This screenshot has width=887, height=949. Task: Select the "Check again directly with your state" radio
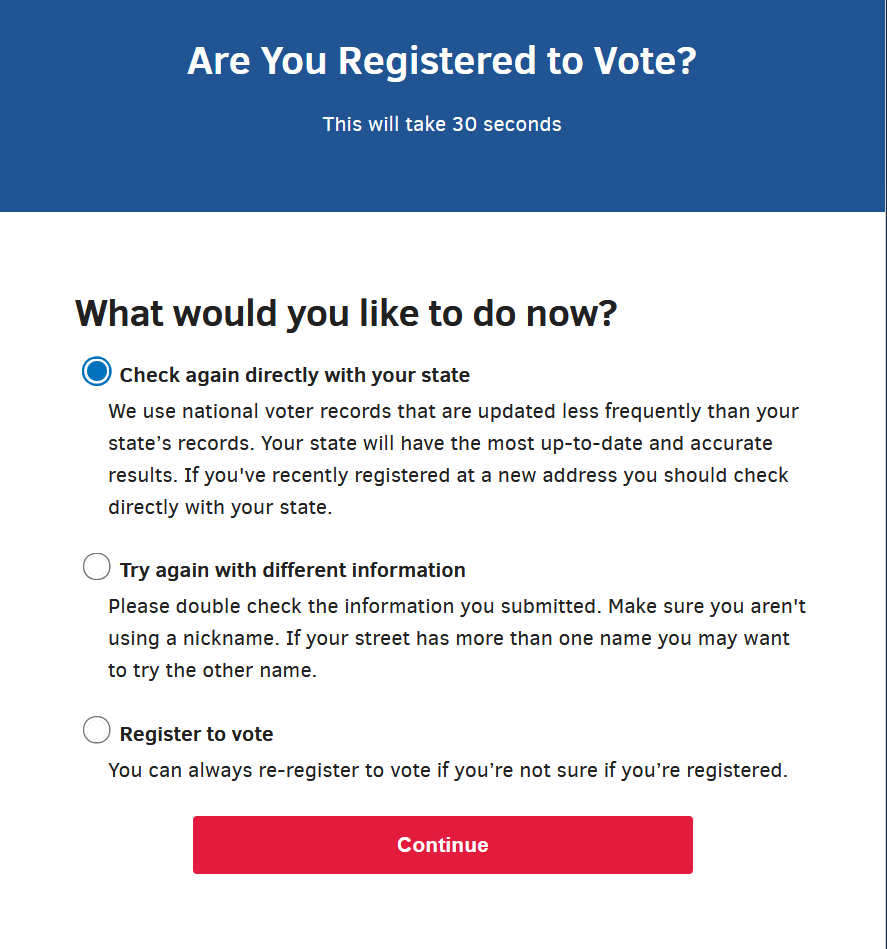(96, 371)
